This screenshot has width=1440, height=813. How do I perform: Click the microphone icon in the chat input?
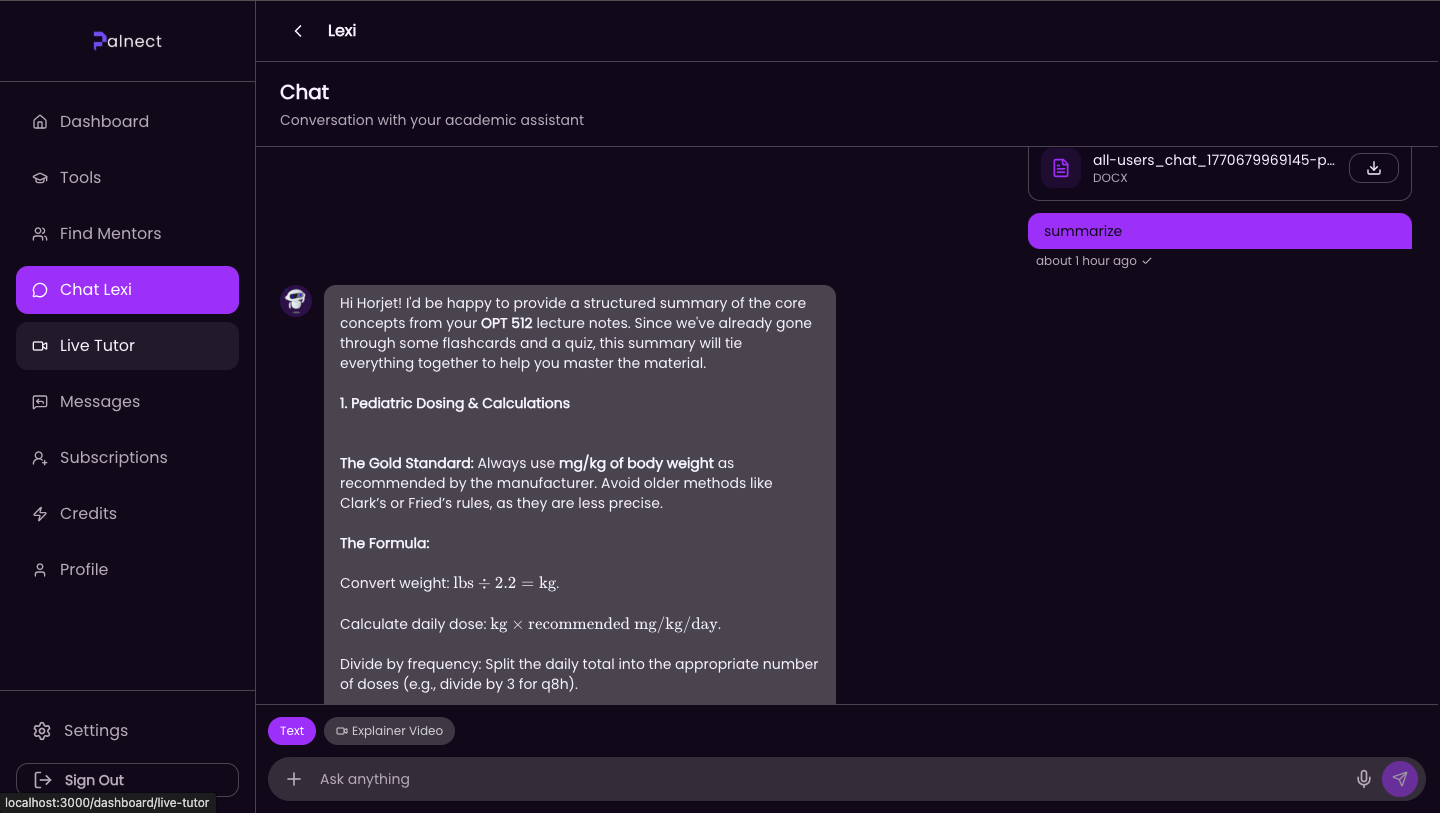pos(1363,779)
